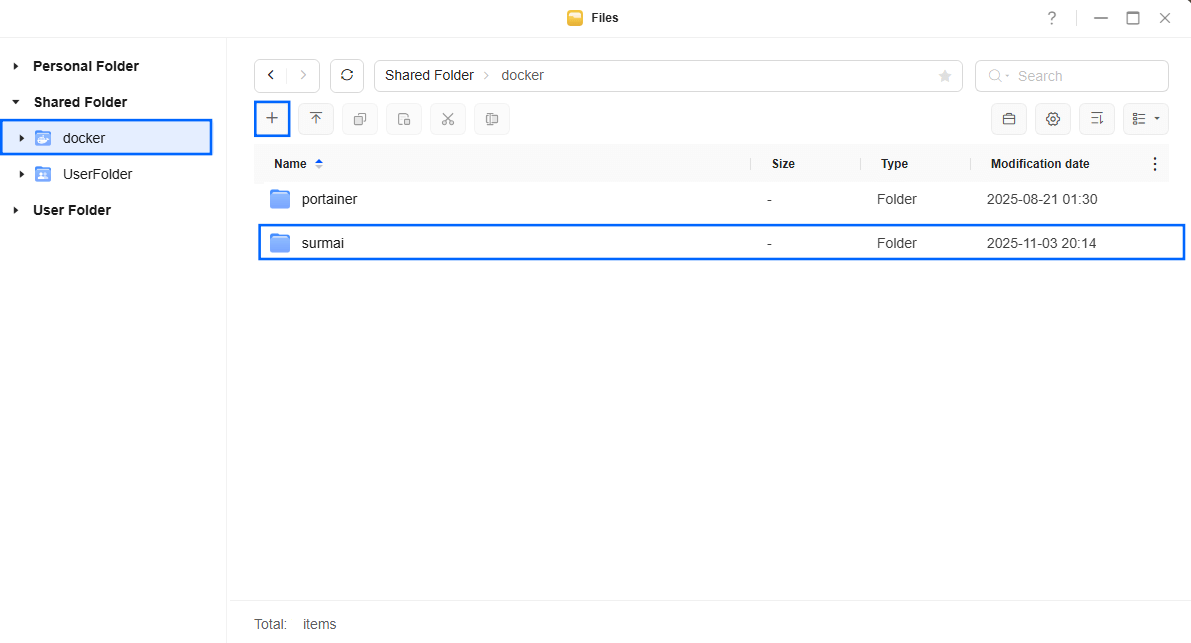The image size is (1191, 643).
Task: Expand the bottom User Folder tree node
Action: (16, 210)
